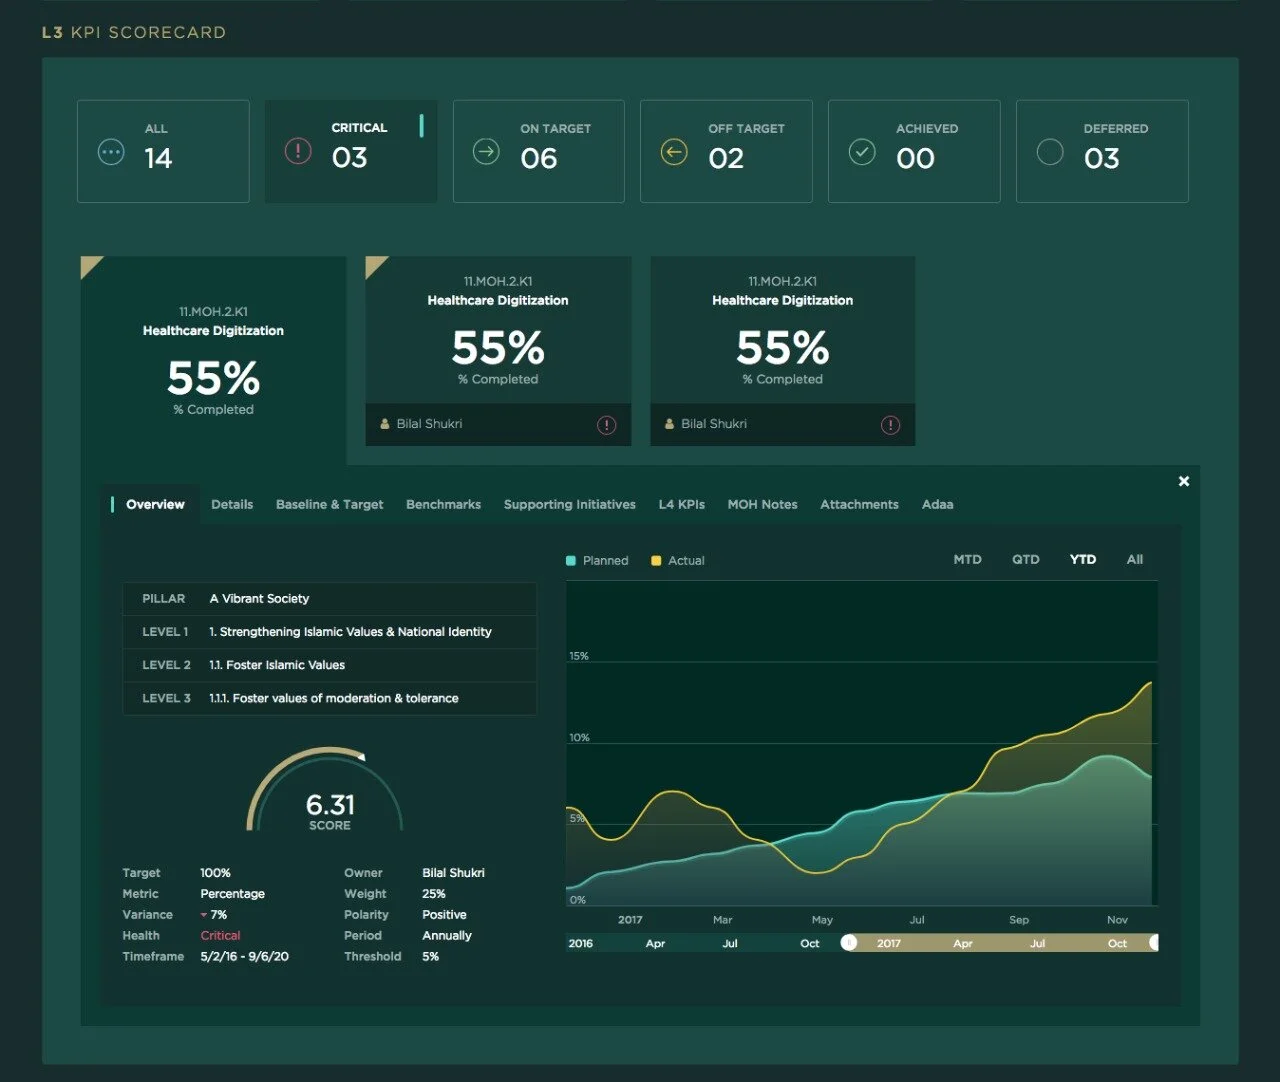Click the ellipsis icon in ALL card
The height and width of the screenshot is (1082, 1280).
pos(111,153)
